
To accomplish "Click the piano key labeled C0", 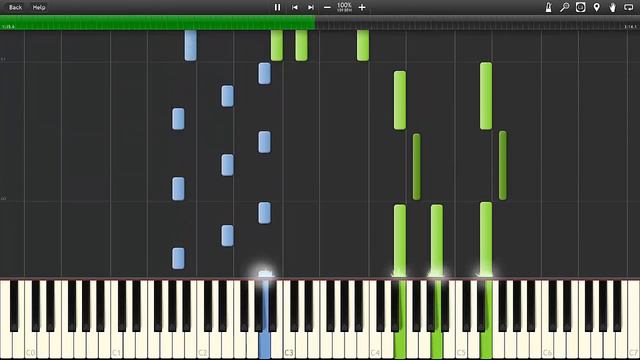I will pos(31,345).
